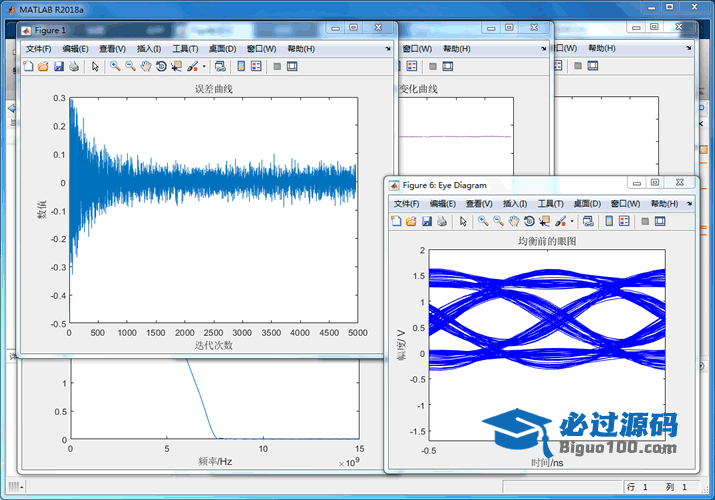Select Data Cursor tool in Figure 1 toolbar
The width and height of the screenshot is (715, 500).
pyautogui.click(x=176, y=67)
